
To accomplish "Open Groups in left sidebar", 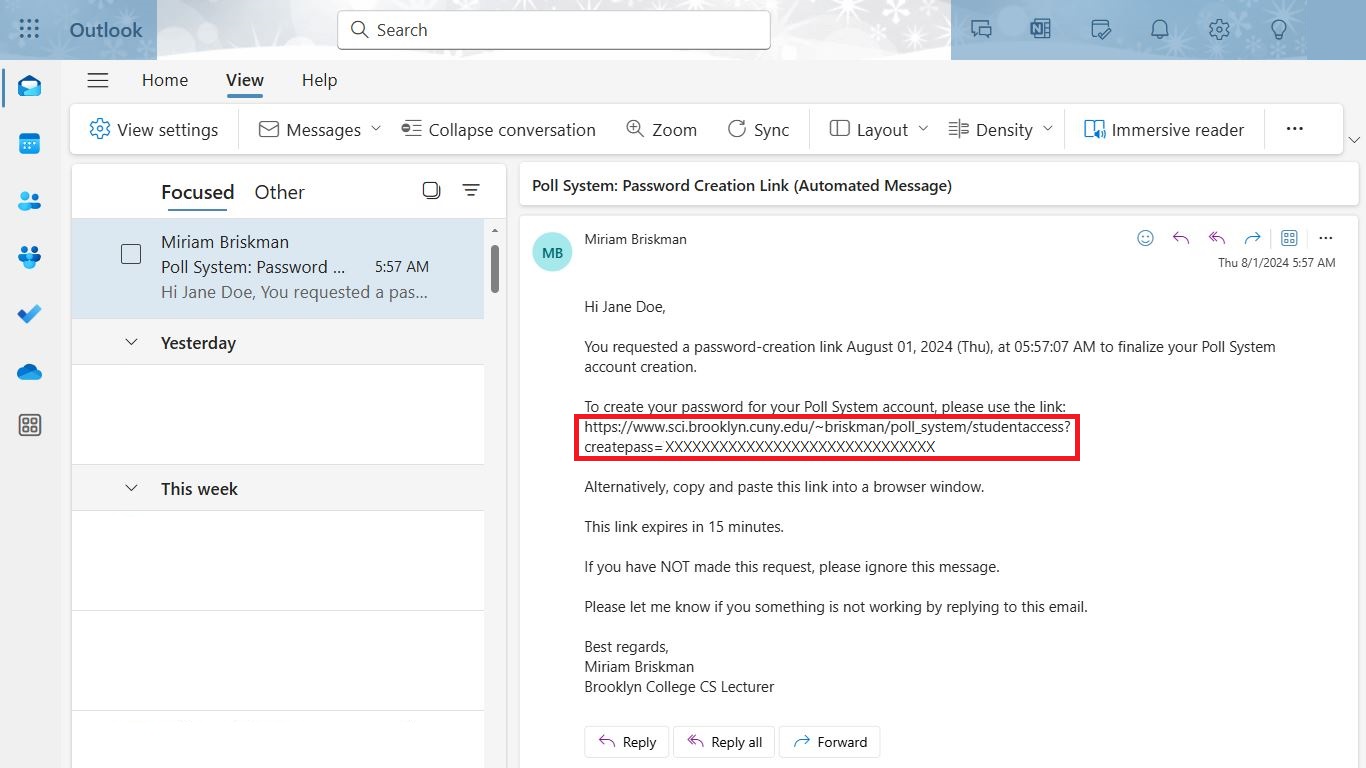I will [29, 257].
